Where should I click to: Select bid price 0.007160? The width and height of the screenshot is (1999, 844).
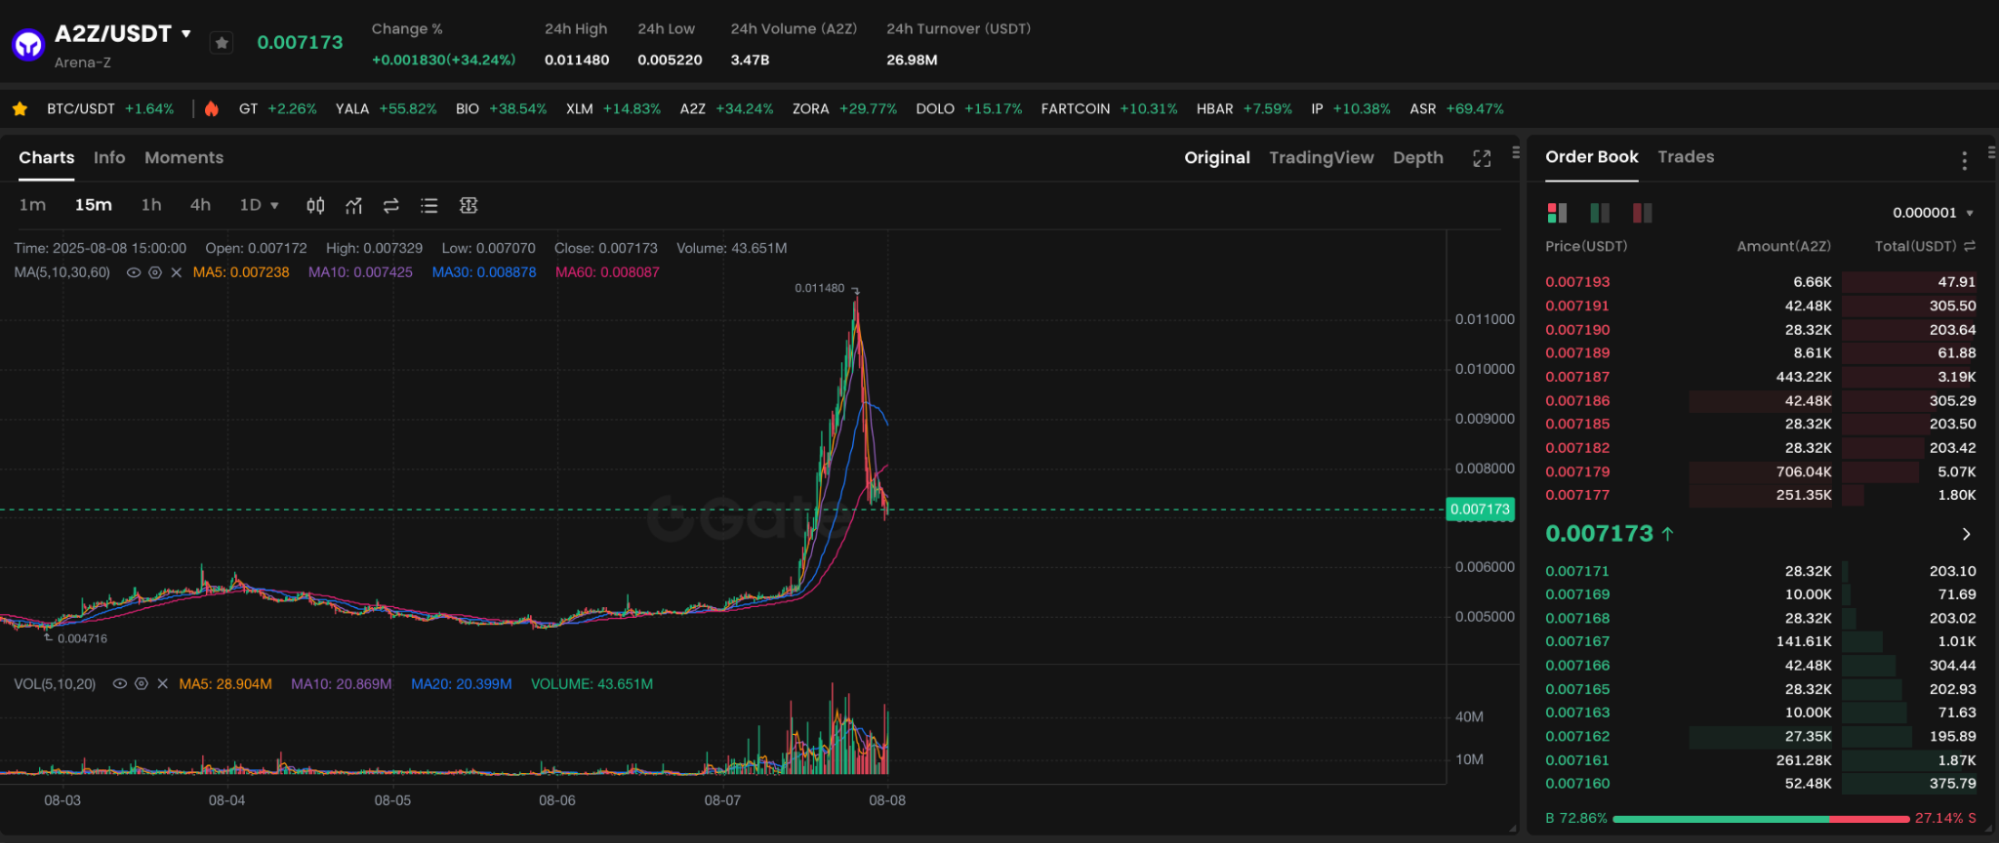point(1577,784)
